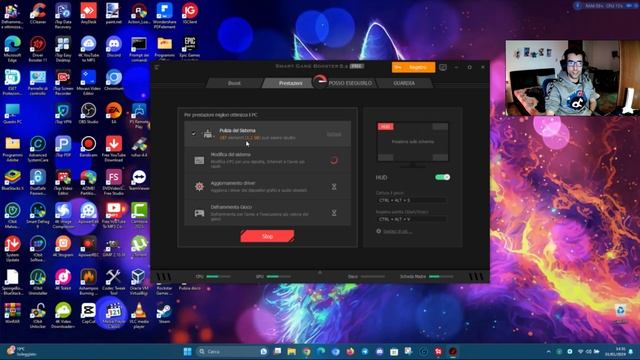Open the Recycle Bin on desktop

coord(620,313)
